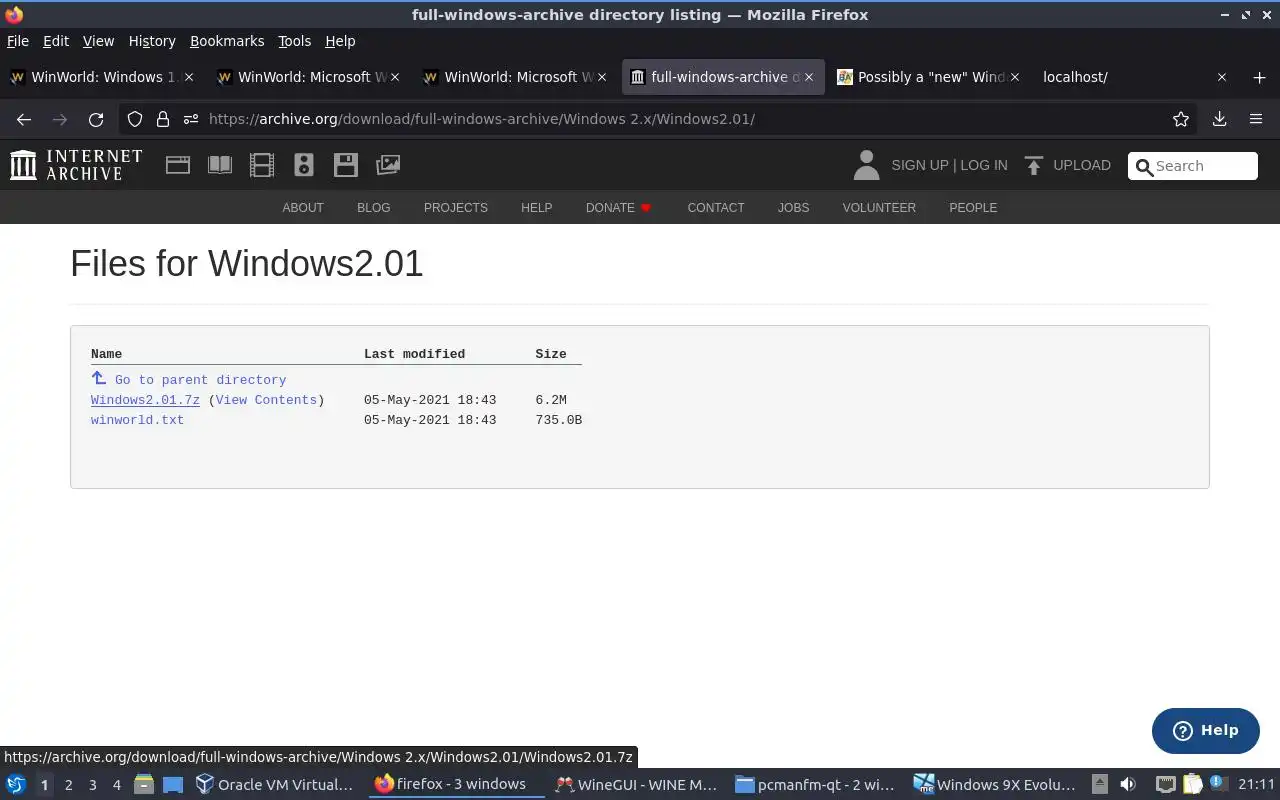This screenshot has height=800, width=1280.
Task: Close the localhost tab
Action: (x=1221, y=77)
